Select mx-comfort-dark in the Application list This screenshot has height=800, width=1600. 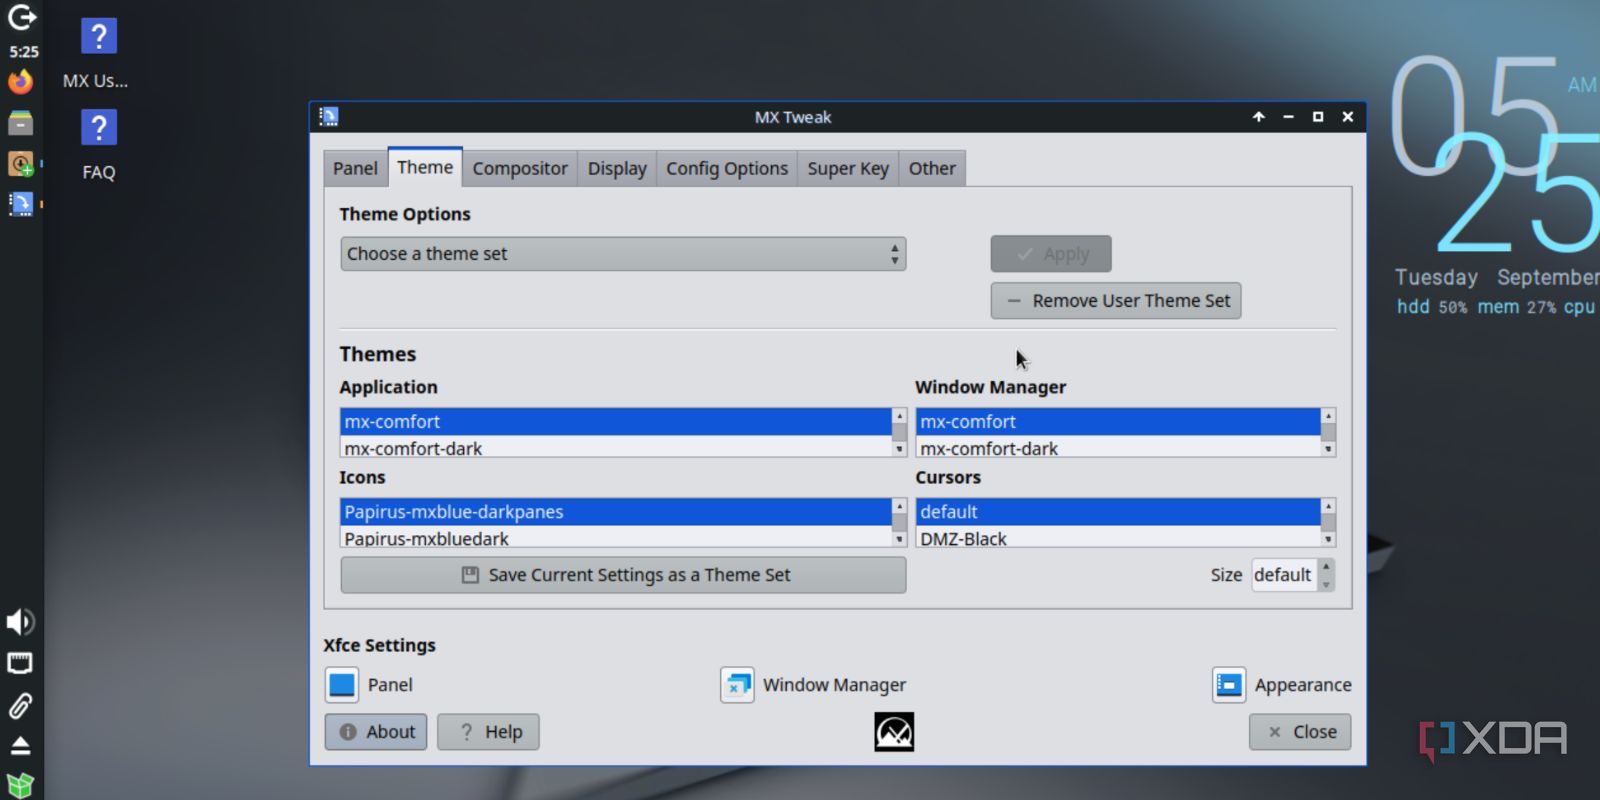pyautogui.click(x=615, y=447)
